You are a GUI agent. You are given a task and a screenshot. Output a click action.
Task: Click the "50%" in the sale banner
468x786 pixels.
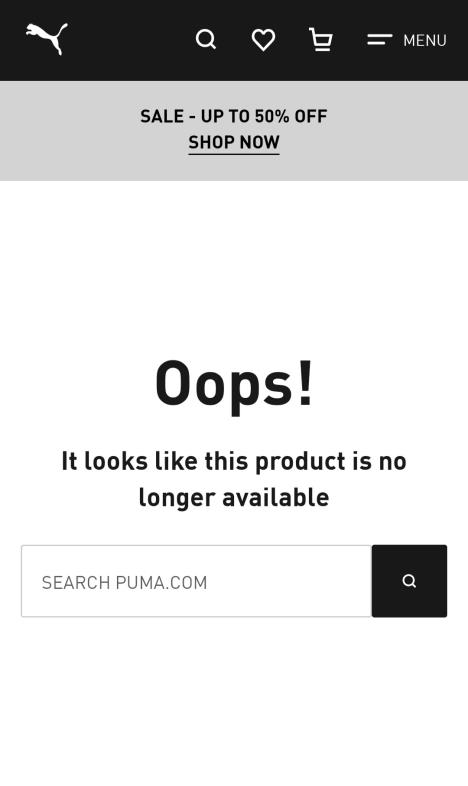pyautogui.click(x=272, y=116)
